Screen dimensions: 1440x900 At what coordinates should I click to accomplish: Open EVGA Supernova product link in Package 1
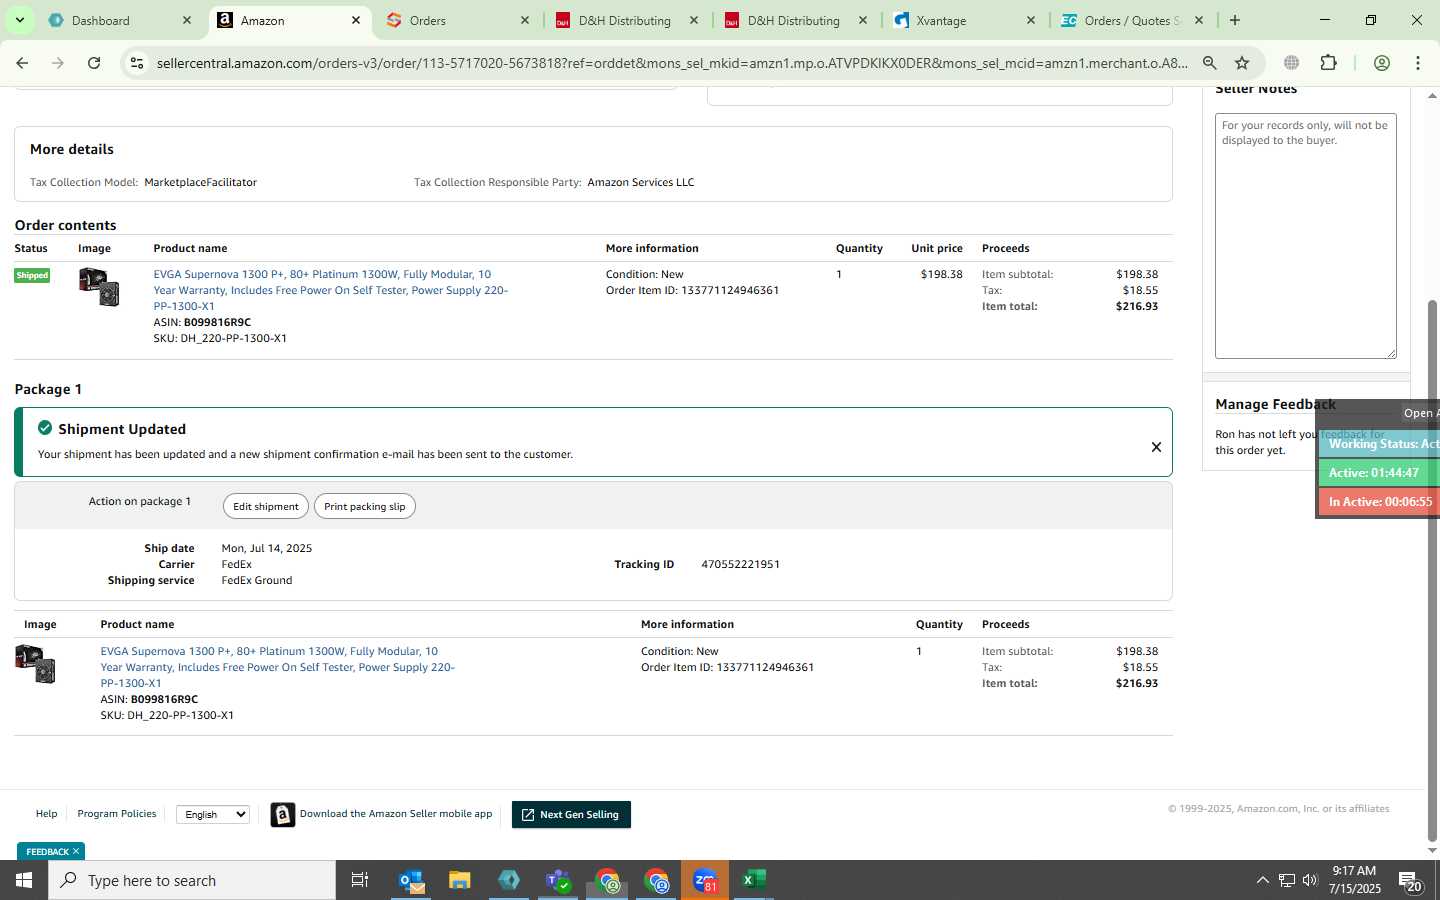277,667
